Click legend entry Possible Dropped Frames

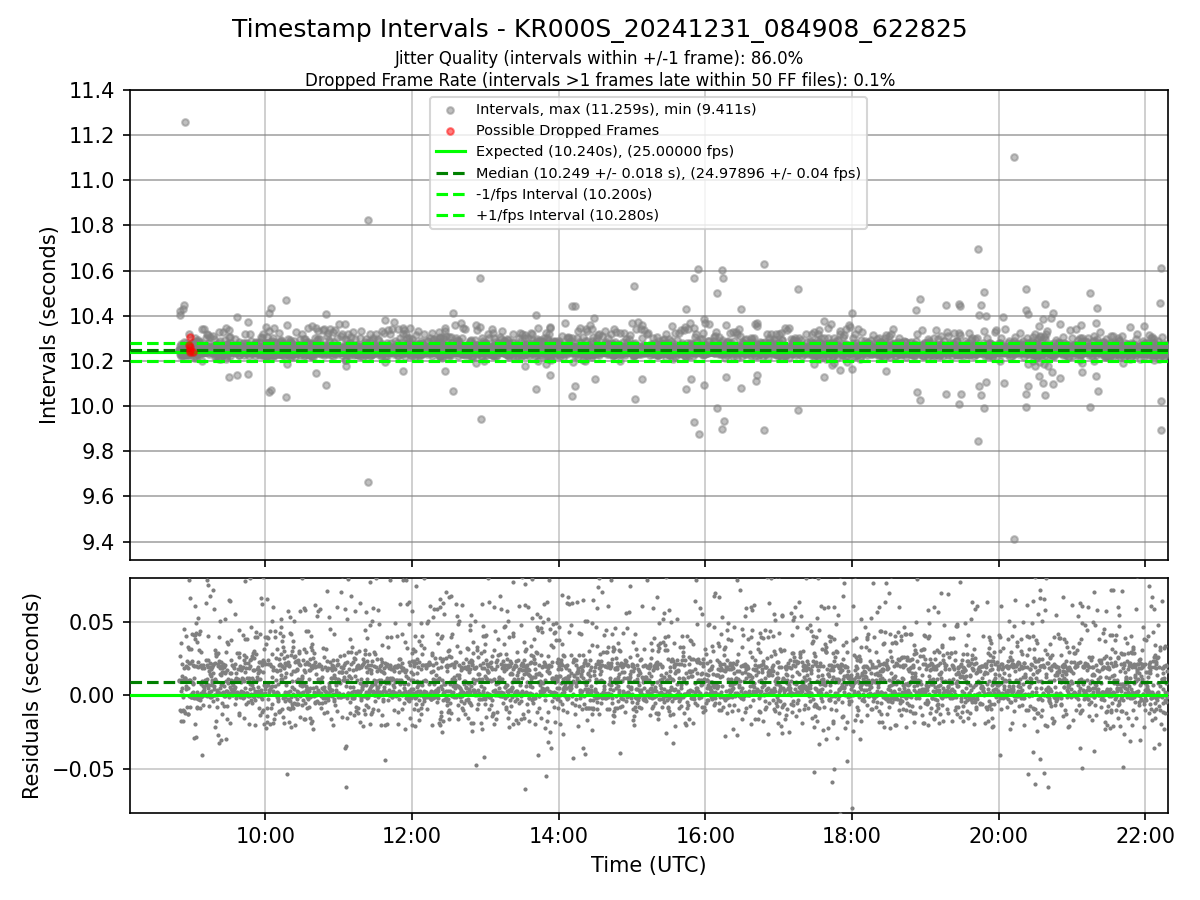pos(567,130)
